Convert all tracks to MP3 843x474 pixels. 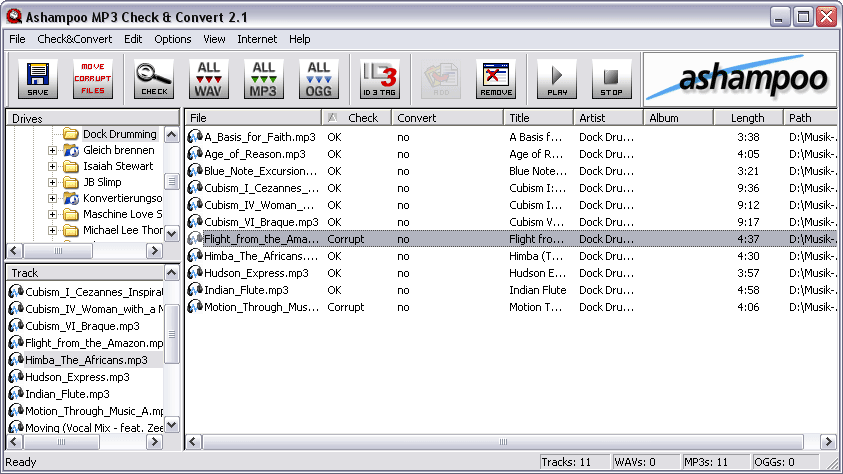click(x=263, y=79)
